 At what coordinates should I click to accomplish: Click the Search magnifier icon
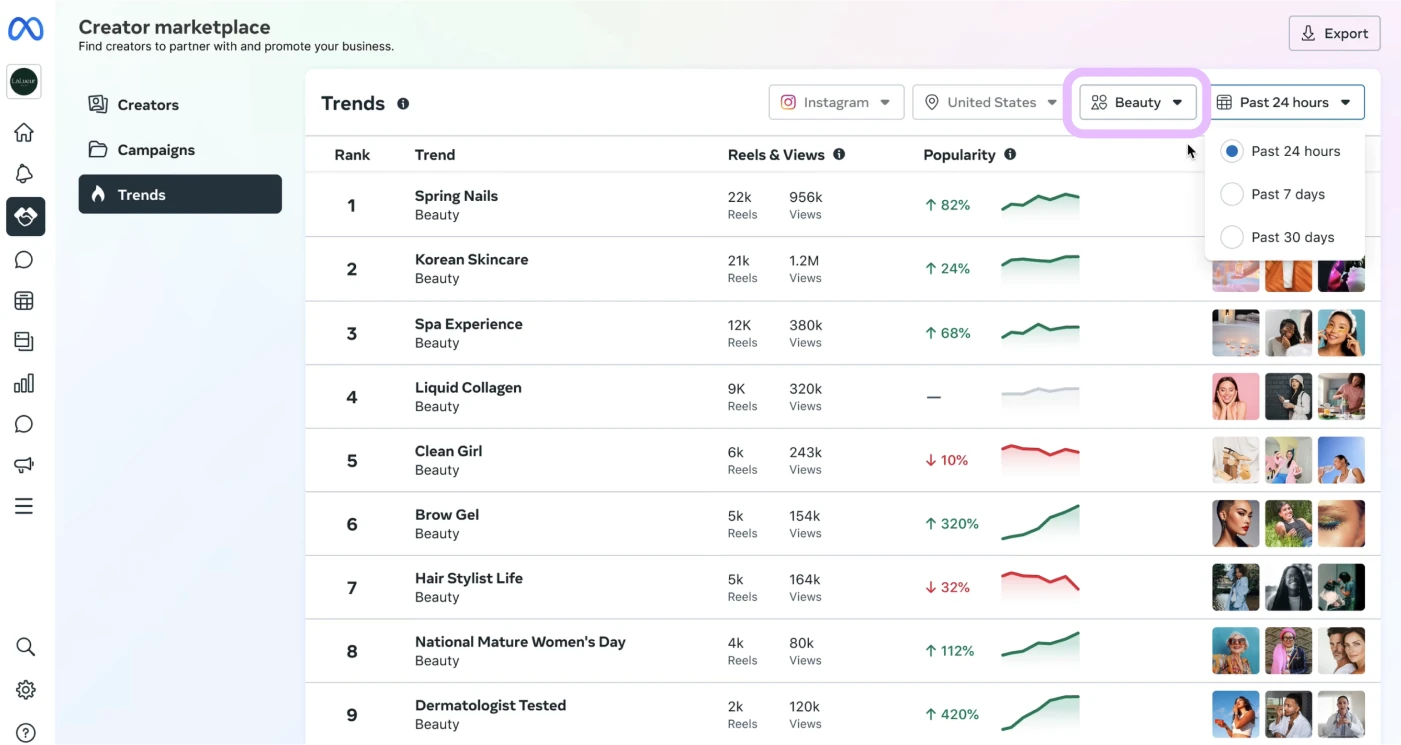click(x=25, y=647)
